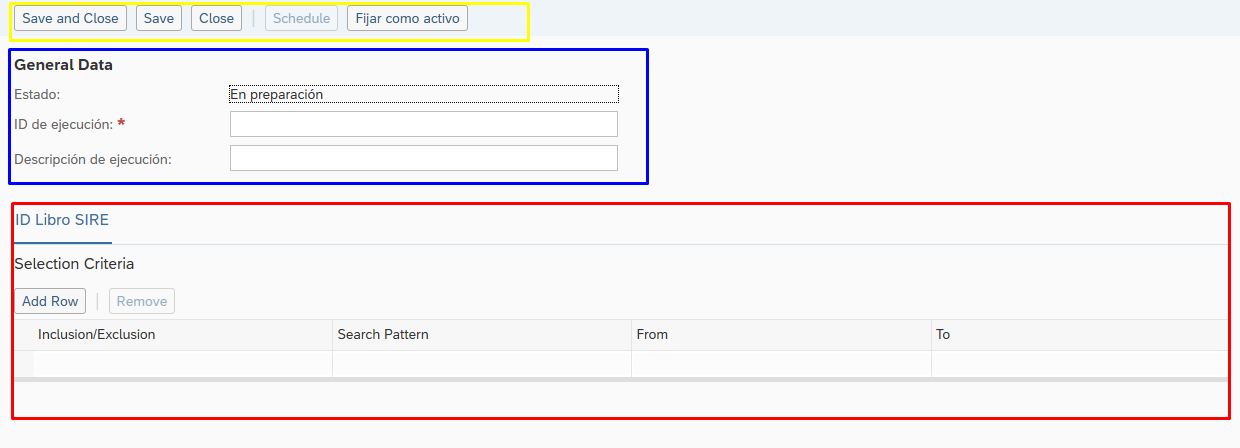Image resolution: width=1240 pixels, height=448 pixels.
Task: Click the Save and Close button
Action: [x=70, y=18]
